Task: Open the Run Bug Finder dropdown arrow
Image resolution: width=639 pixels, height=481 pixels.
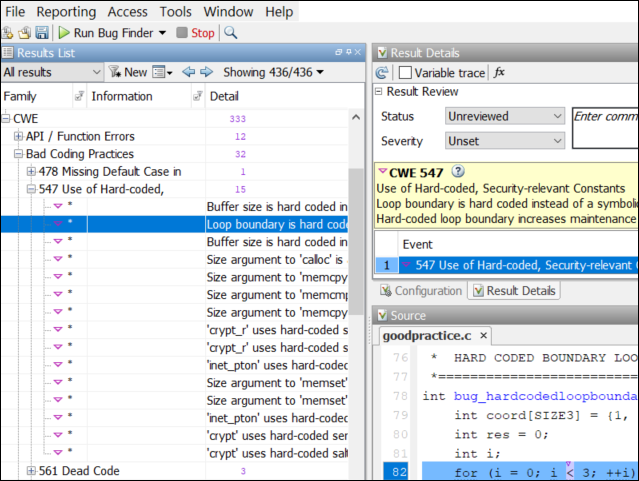Action: 162,33
